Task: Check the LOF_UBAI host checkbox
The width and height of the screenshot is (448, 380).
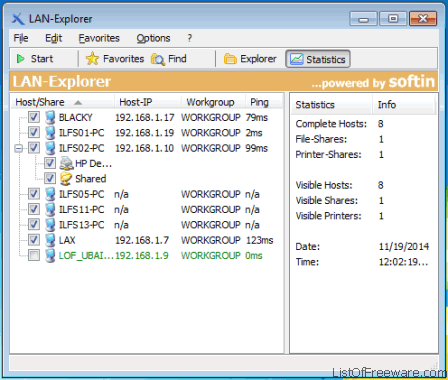Action: coord(34,255)
